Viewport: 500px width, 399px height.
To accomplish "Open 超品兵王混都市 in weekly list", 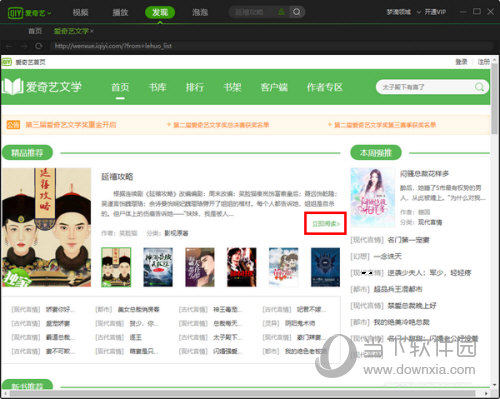I will (x=398, y=289).
